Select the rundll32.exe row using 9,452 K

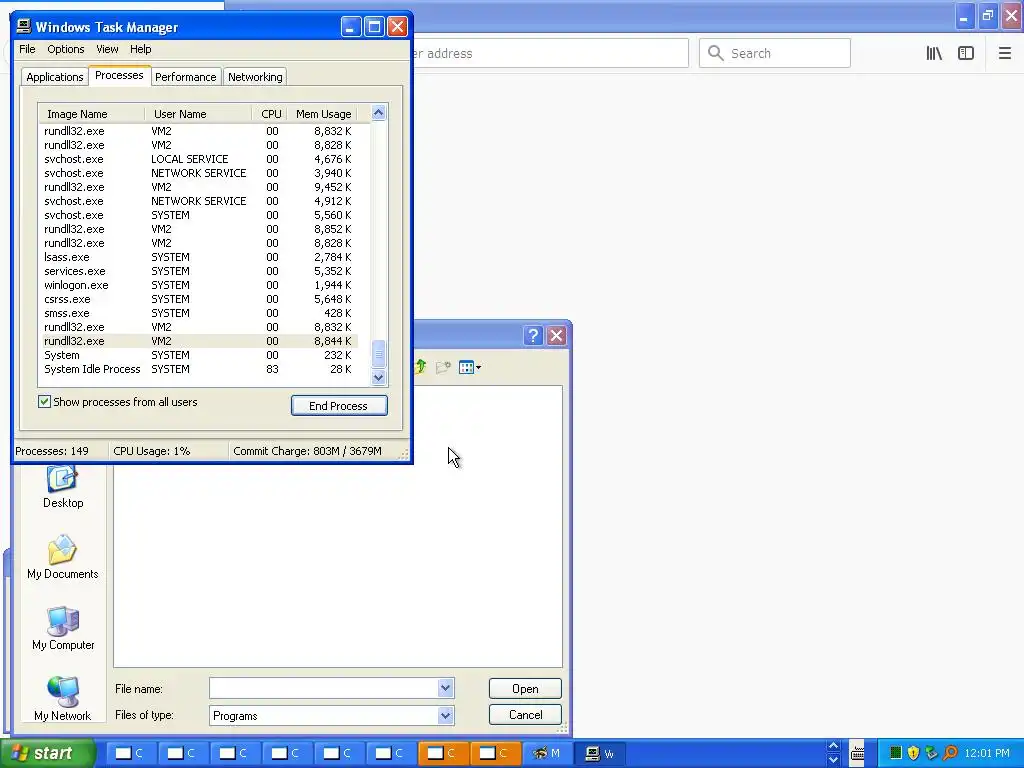point(199,187)
